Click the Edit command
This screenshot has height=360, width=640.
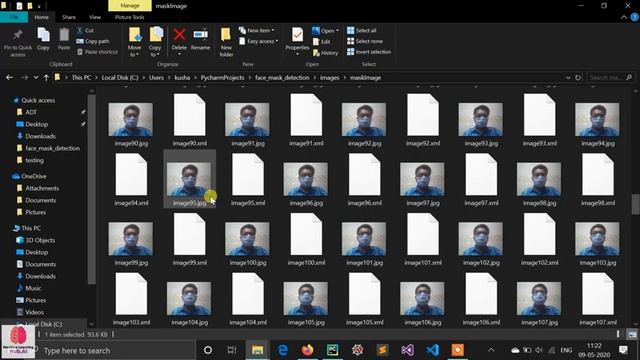coord(321,42)
